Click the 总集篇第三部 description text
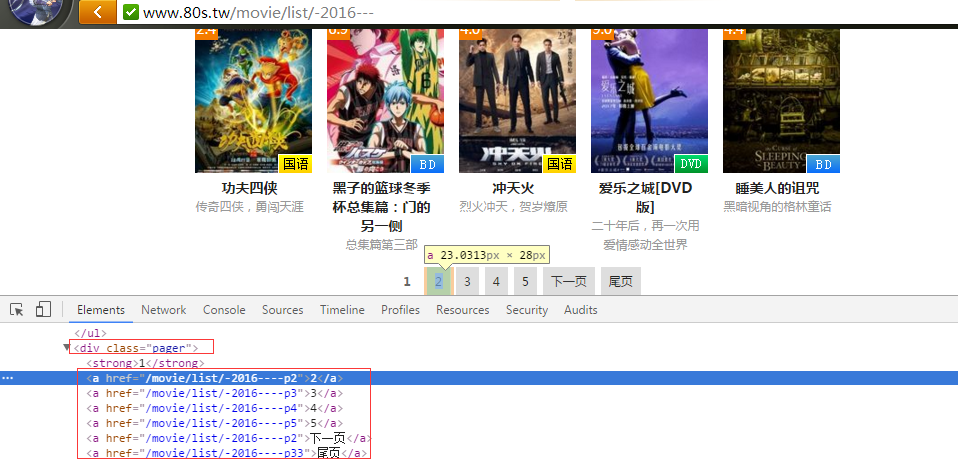 (381, 245)
